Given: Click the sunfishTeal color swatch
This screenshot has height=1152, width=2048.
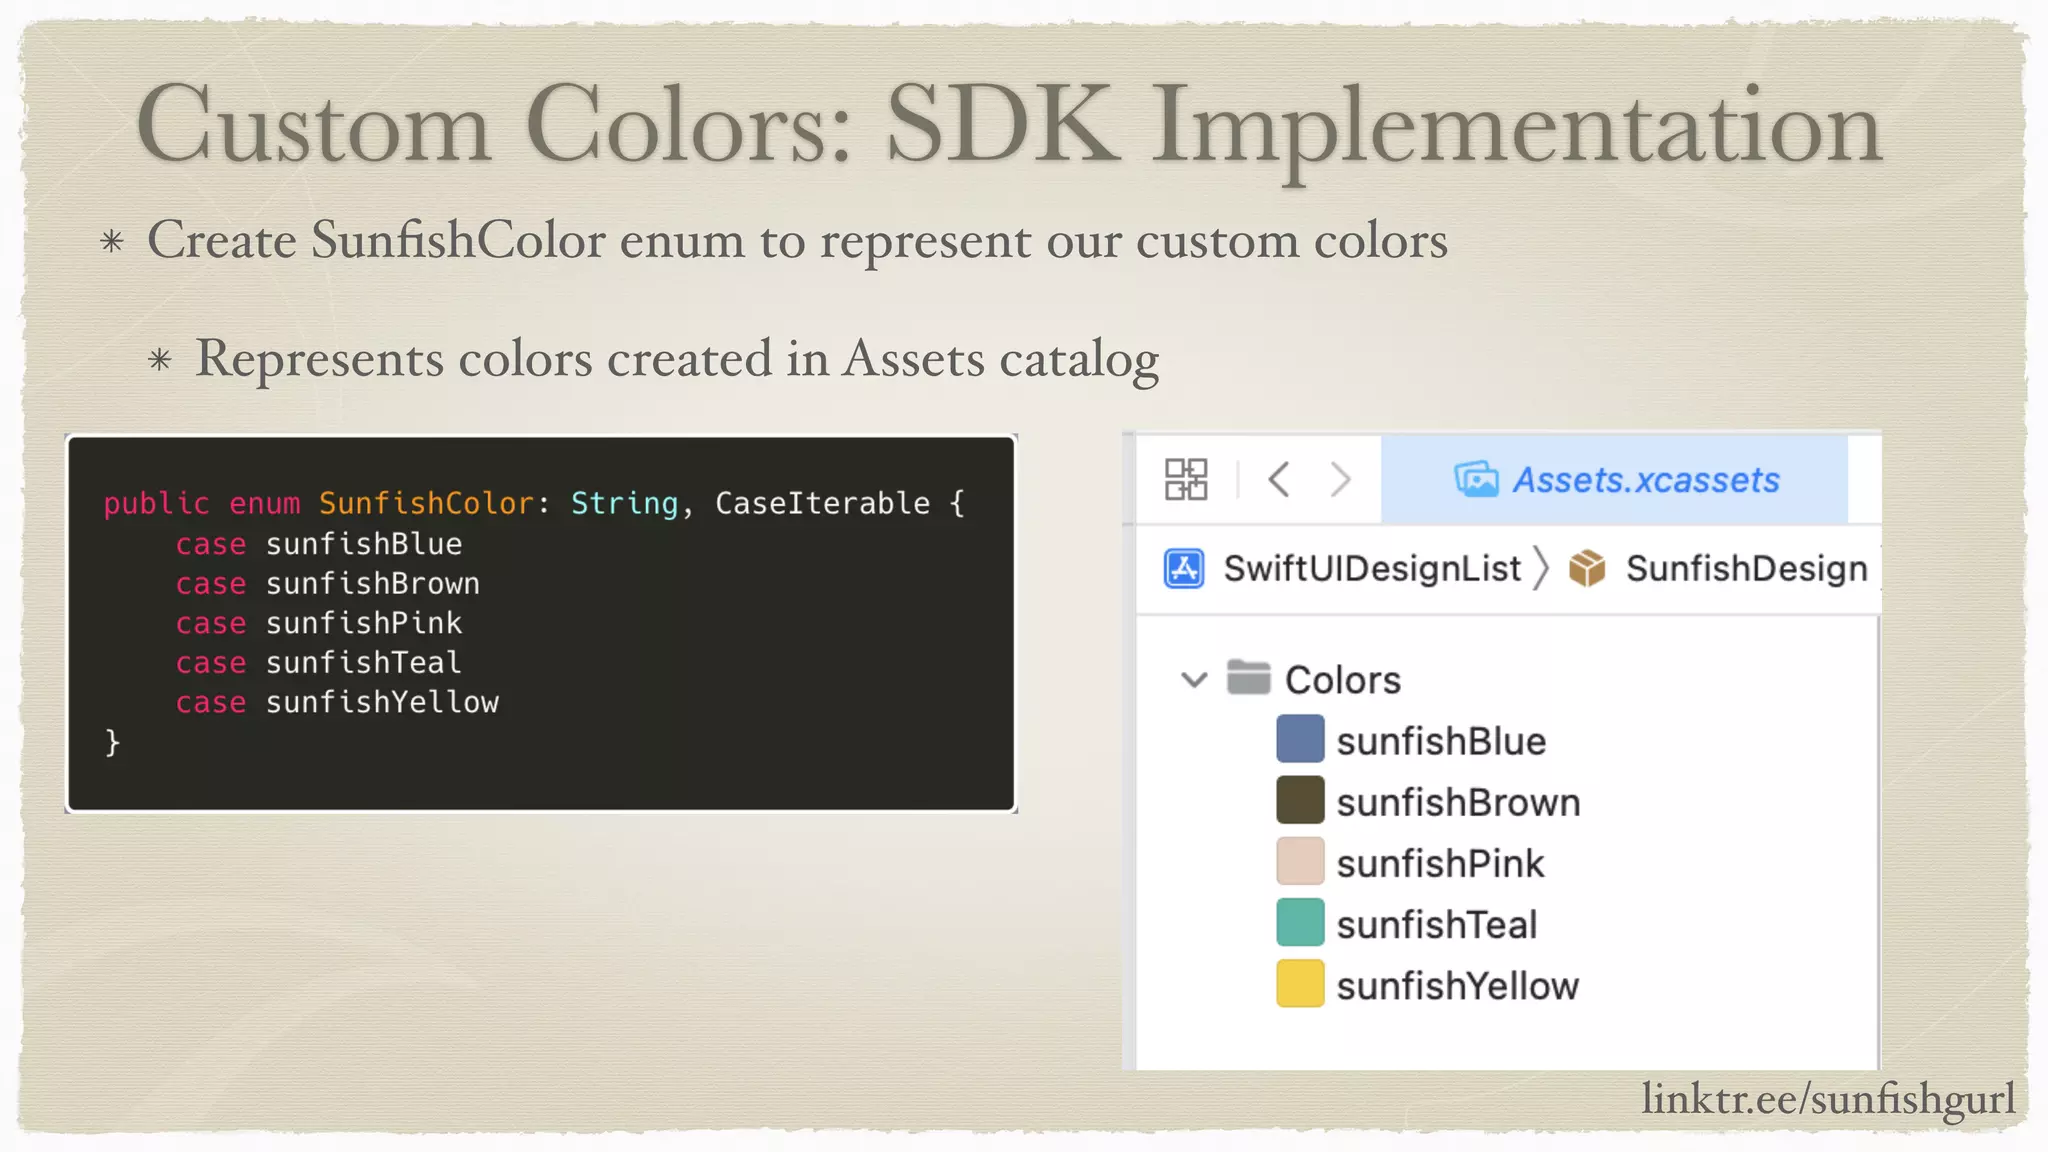Looking at the screenshot, I should (x=1300, y=922).
